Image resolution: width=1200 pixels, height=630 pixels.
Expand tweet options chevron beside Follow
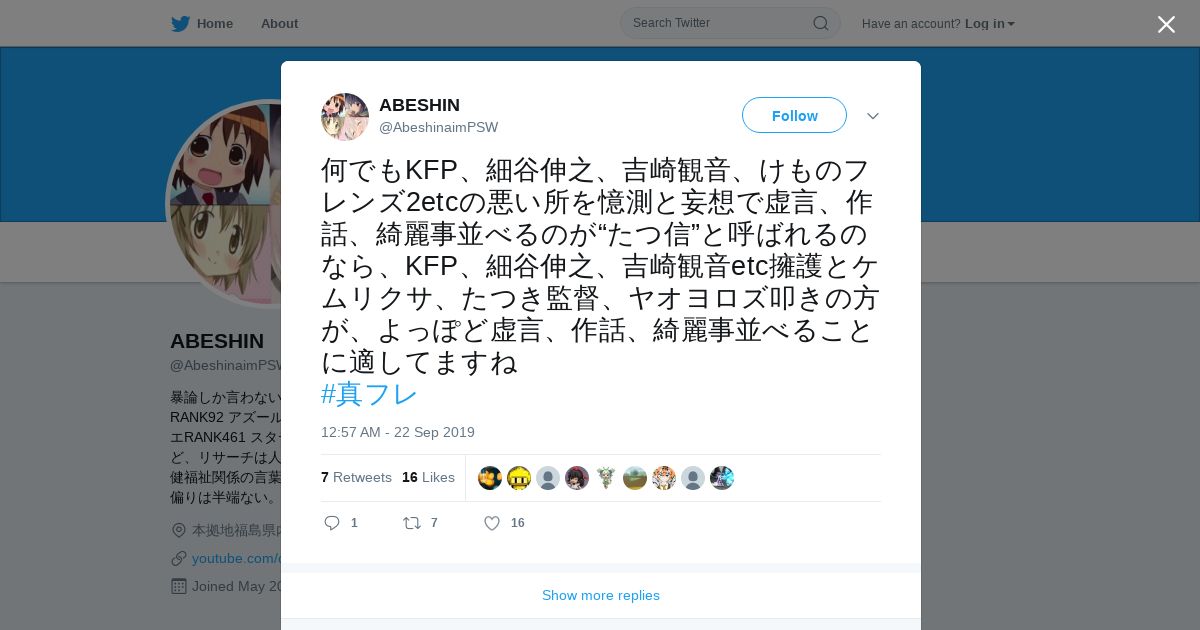pyautogui.click(x=873, y=116)
